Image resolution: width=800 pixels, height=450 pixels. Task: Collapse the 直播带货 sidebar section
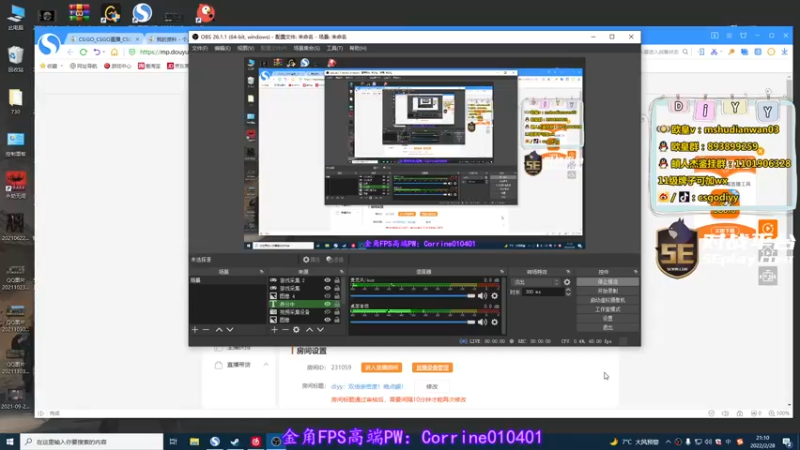pos(266,365)
